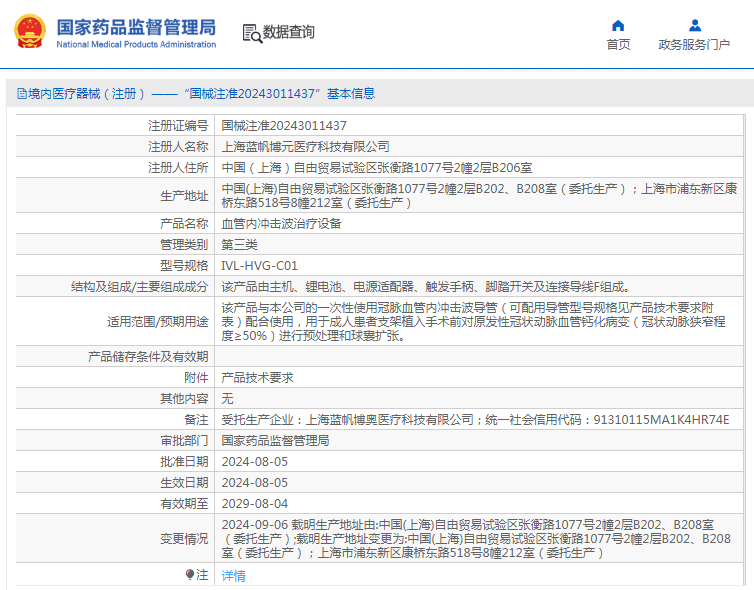Click the 数据查询 magnifier document icon
The height and width of the screenshot is (590, 754).
coord(251,32)
